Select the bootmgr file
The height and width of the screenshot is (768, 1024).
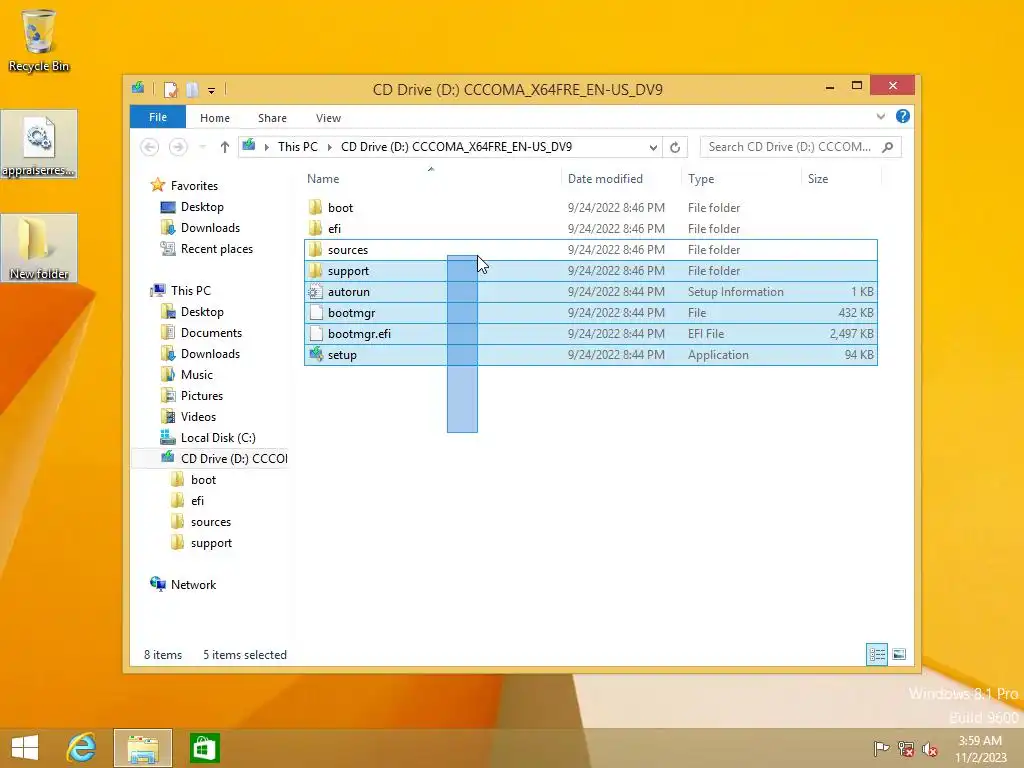(590, 313)
